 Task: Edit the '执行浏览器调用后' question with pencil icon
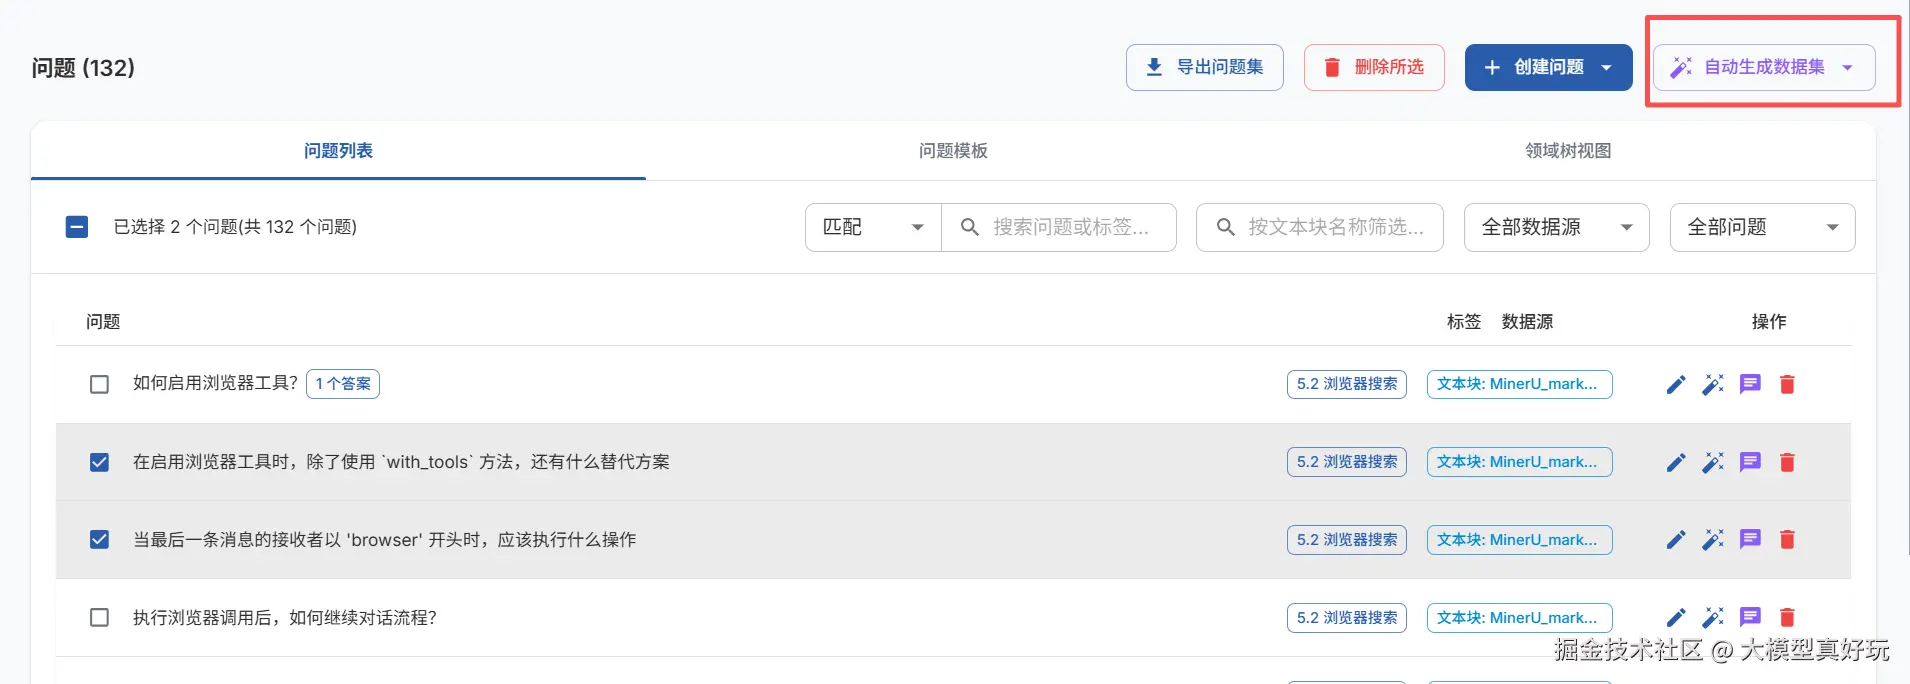tap(1676, 618)
